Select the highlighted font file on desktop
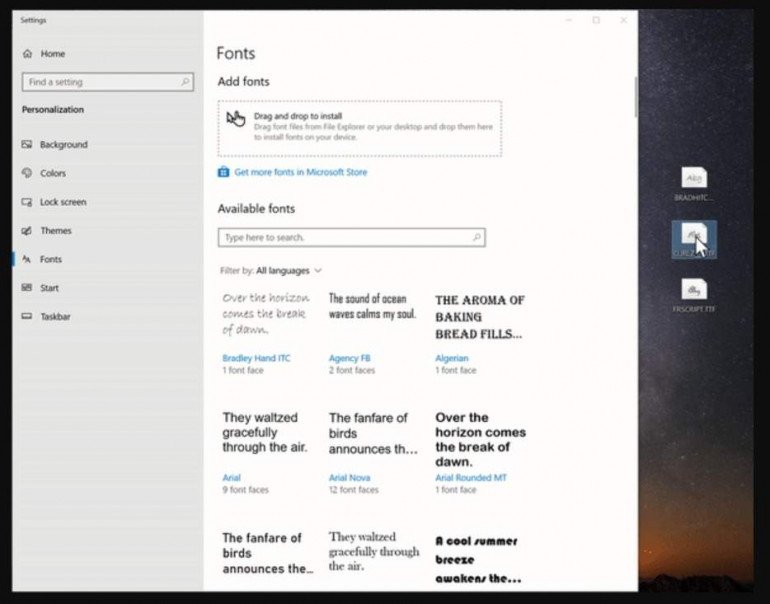This screenshot has width=770, height=604. [x=694, y=240]
